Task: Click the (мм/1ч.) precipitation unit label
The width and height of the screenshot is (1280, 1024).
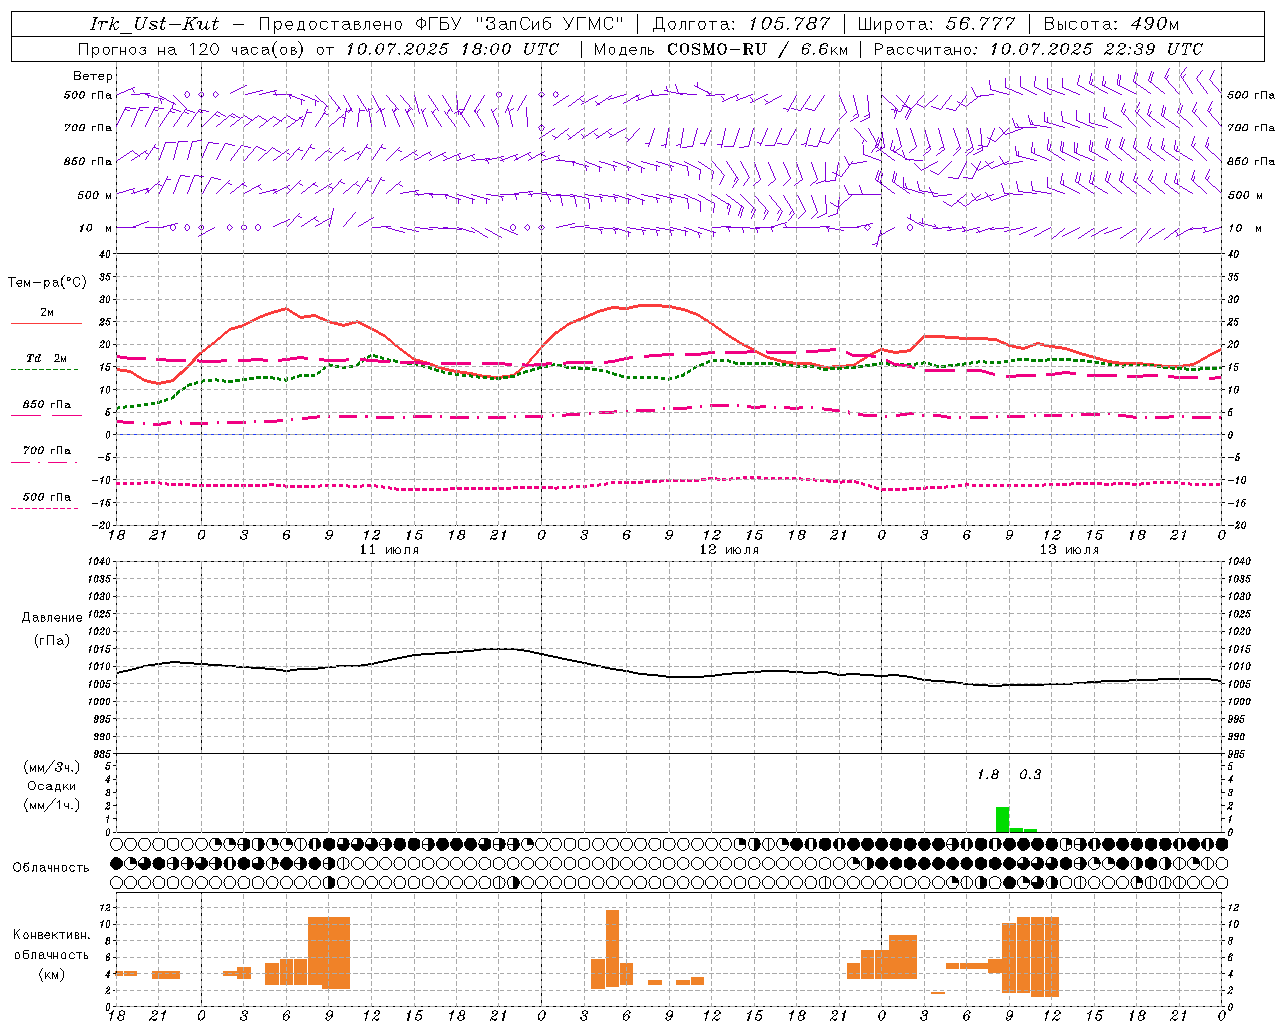Action: click(51, 805)
